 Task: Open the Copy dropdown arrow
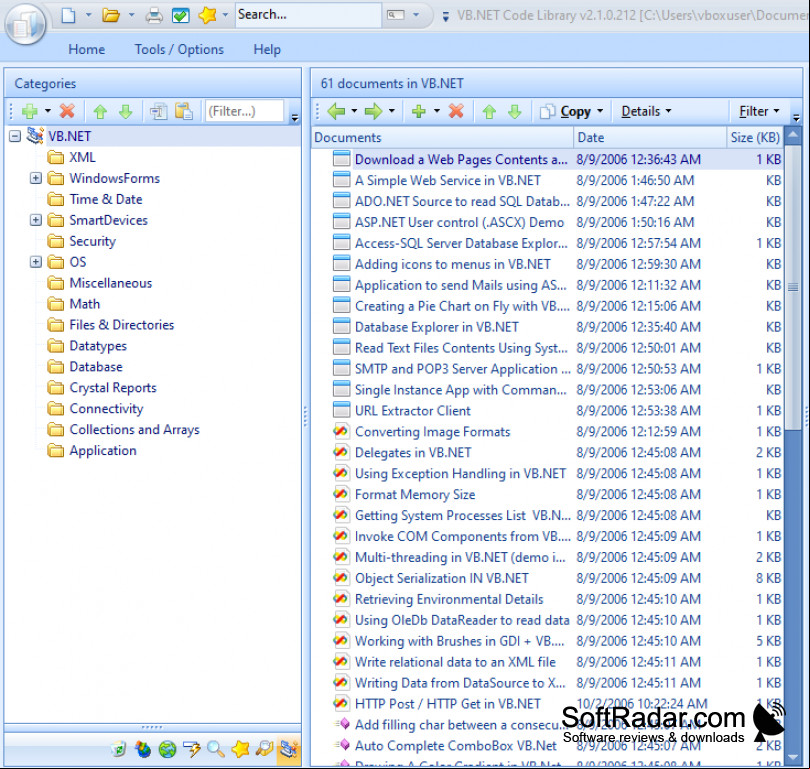(600, 111)
